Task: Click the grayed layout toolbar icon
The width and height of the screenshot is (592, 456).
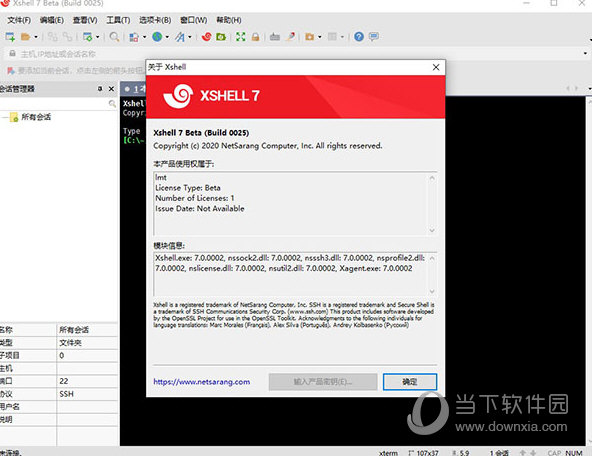Action: coord(332,37)
